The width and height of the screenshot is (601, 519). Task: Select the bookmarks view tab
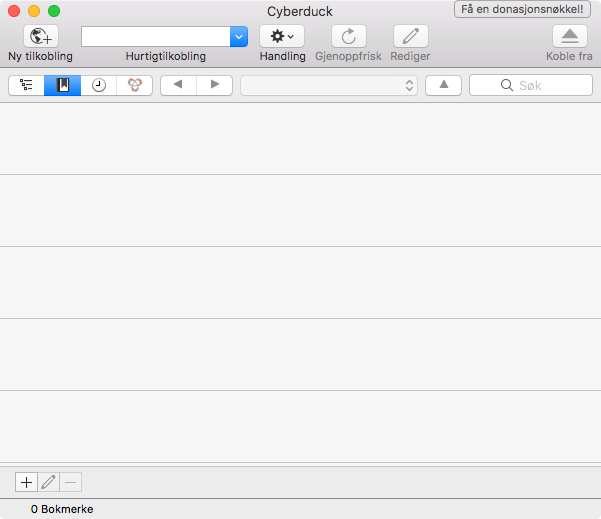[62, 85]
